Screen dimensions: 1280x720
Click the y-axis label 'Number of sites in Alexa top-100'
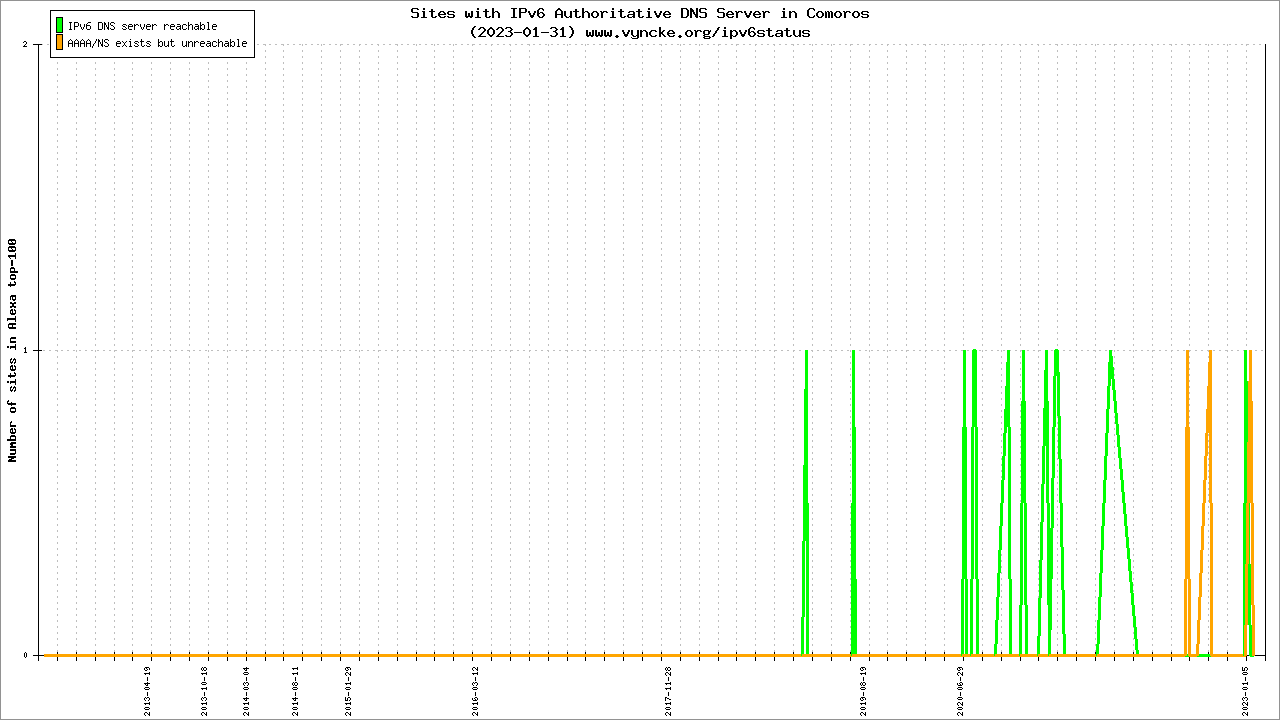(13, 350)
